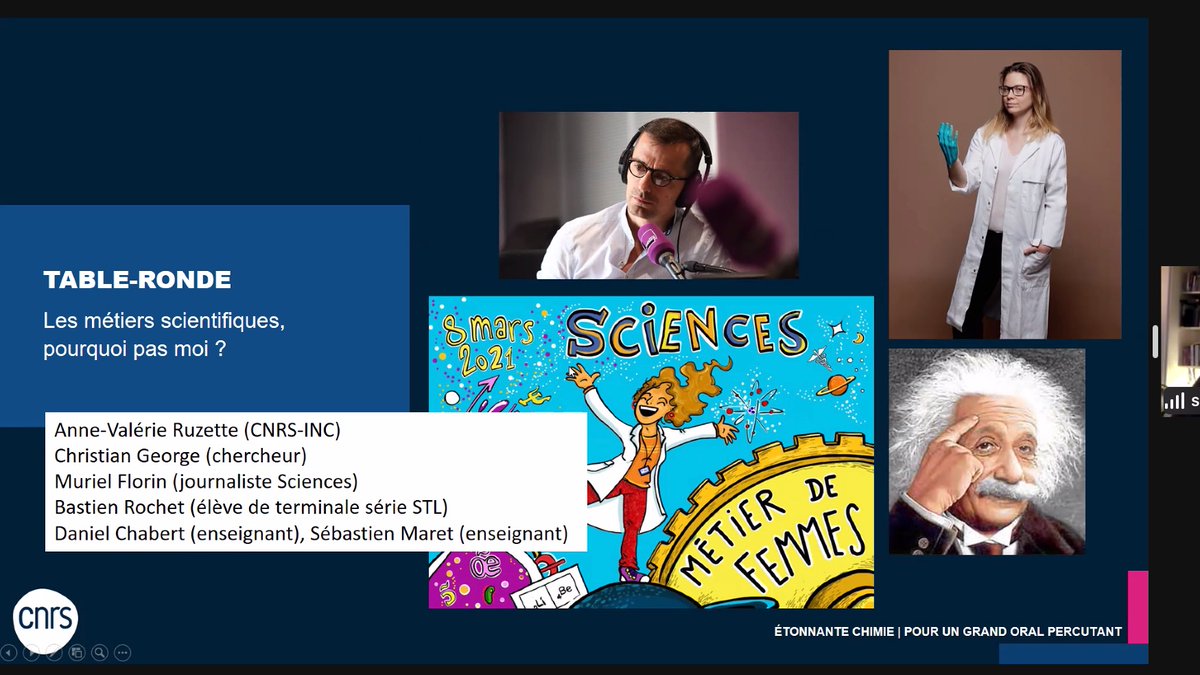Viewport: 1200px width, 675px height.
Task: Click the Einstein portrait image
Action: pos(987,452)
